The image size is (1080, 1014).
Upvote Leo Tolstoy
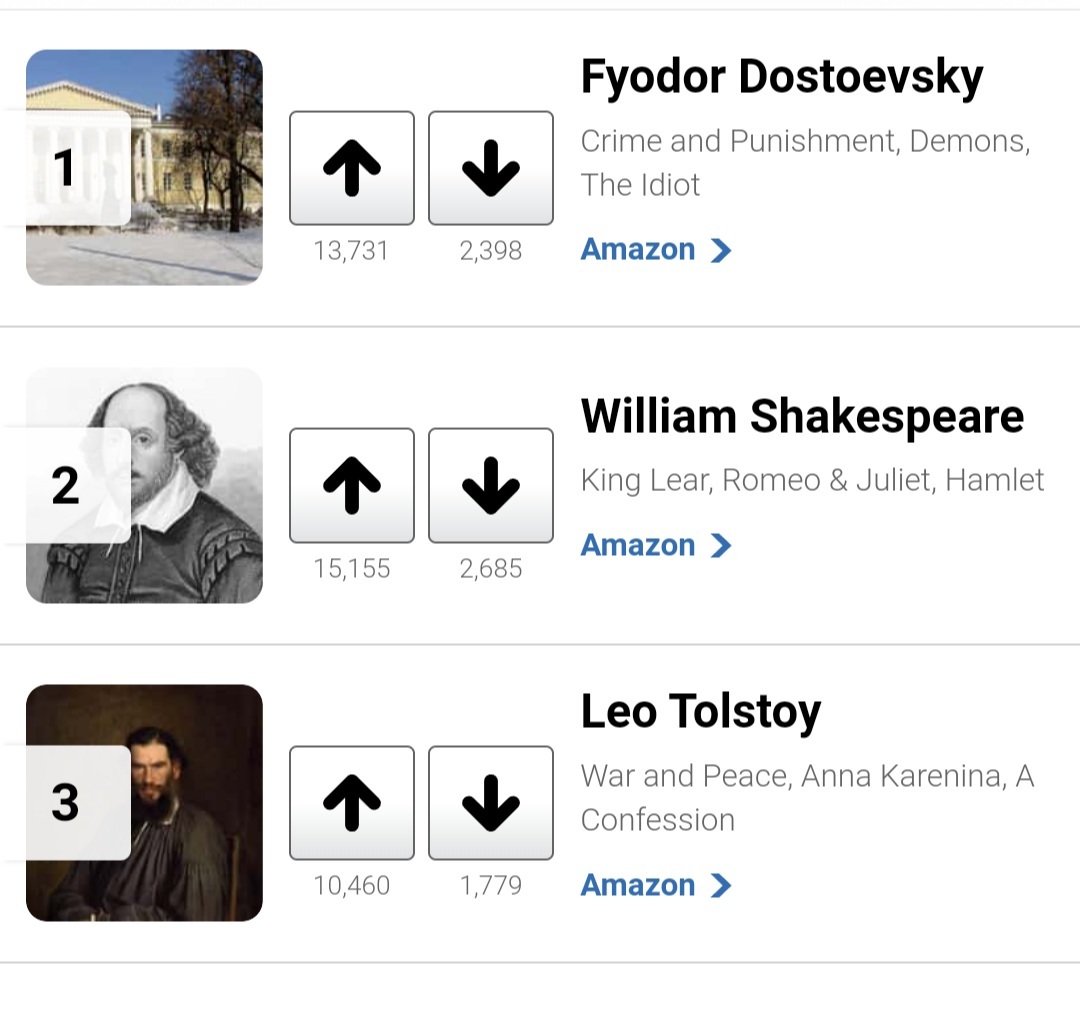pyautogui.click(x=351, y=802)
